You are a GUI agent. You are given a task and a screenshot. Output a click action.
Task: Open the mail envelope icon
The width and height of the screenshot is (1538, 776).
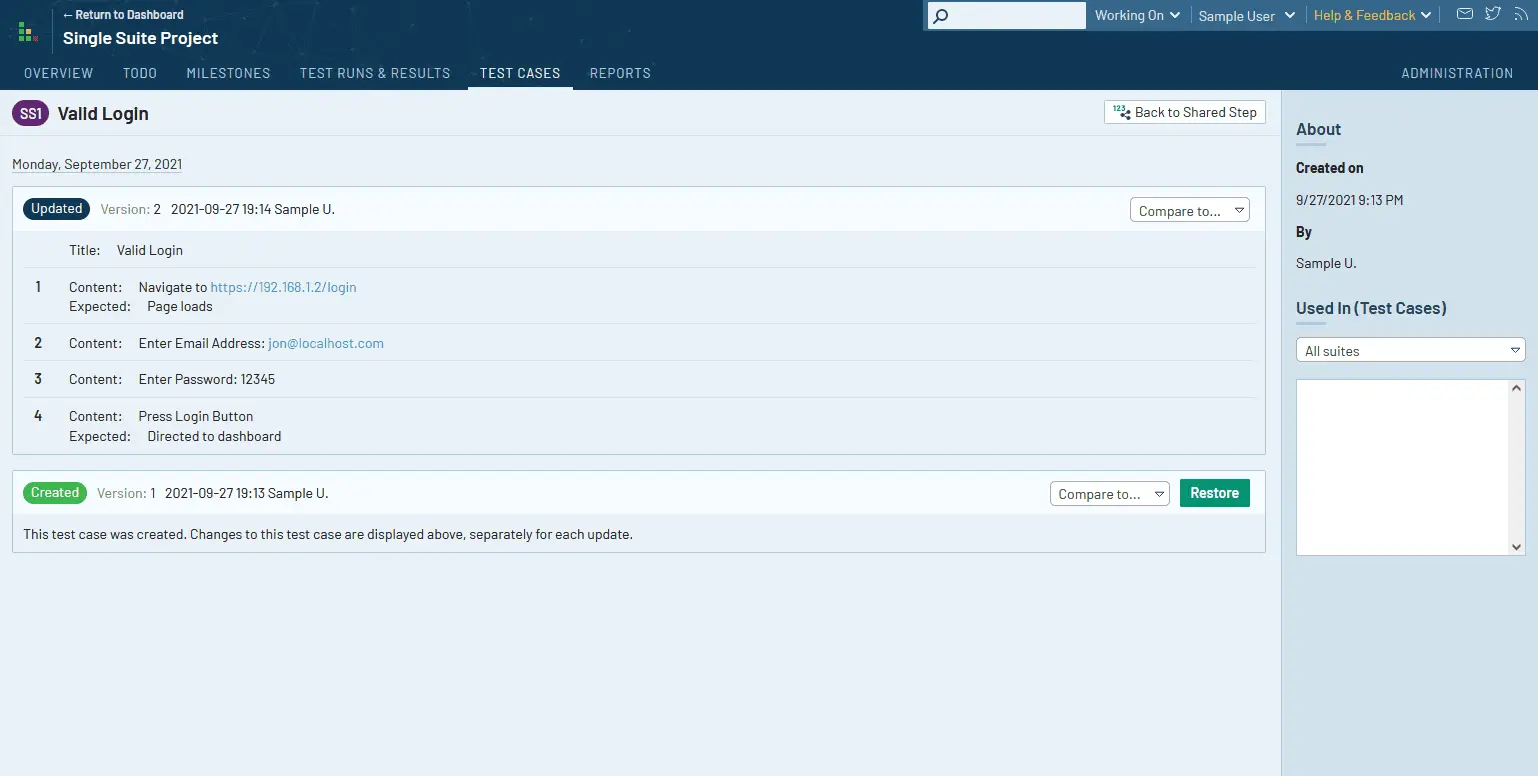pos(1464,14)
